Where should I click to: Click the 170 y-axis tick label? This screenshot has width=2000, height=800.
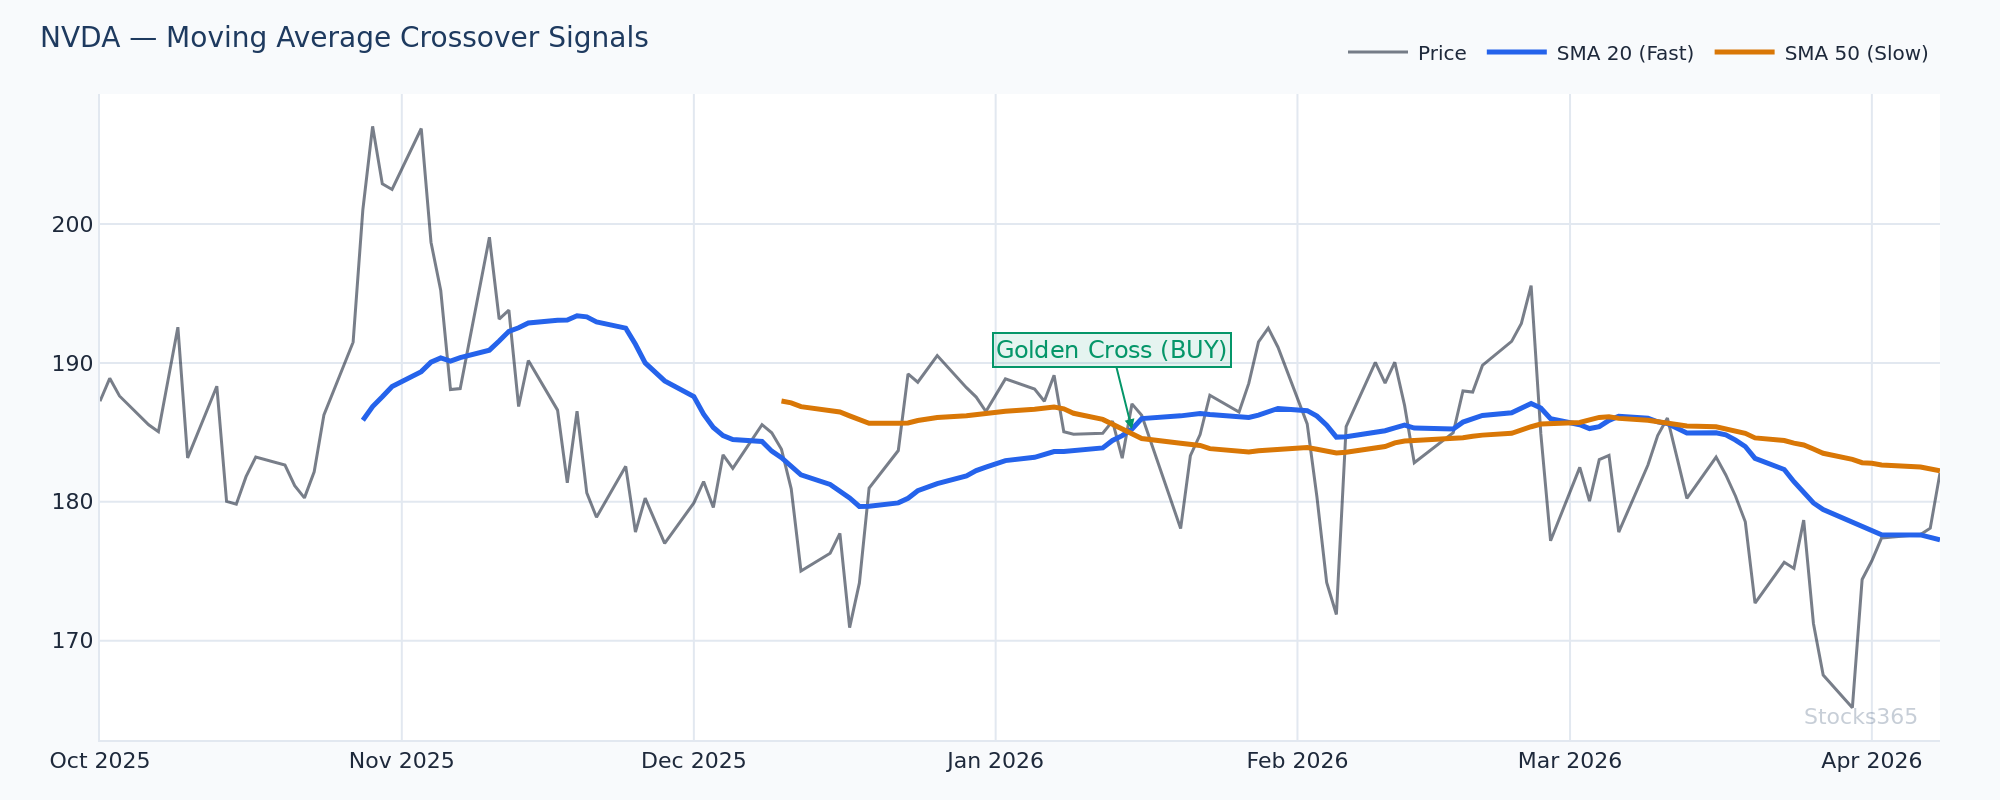pyautogui.click(x=72, y=641)
